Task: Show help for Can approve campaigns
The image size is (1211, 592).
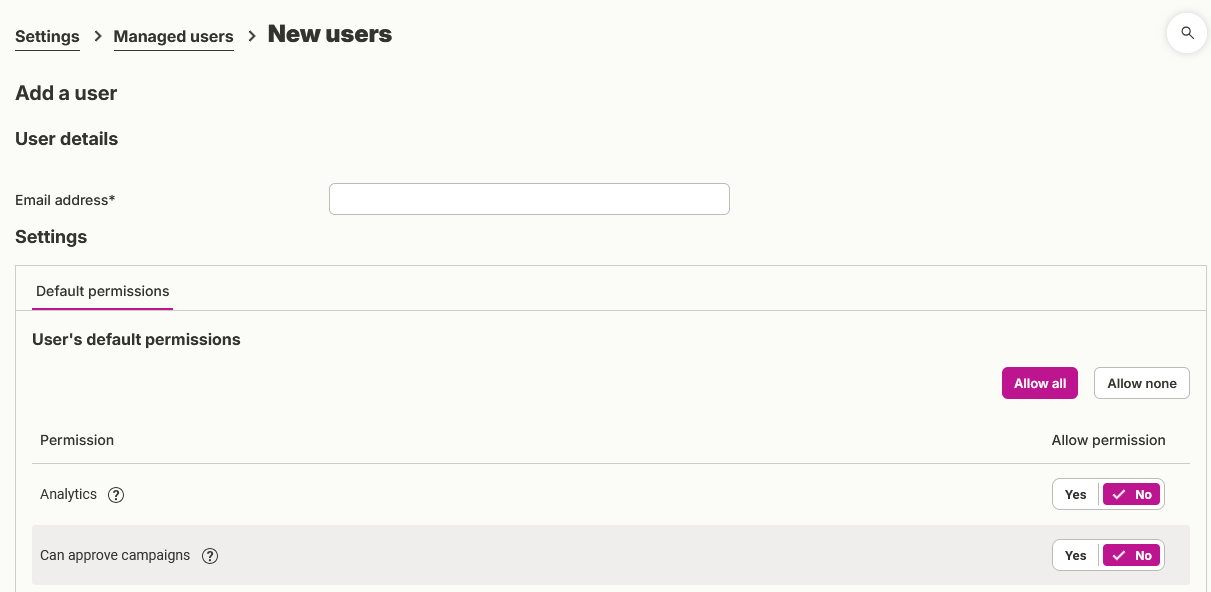Action: click(210, 556)
